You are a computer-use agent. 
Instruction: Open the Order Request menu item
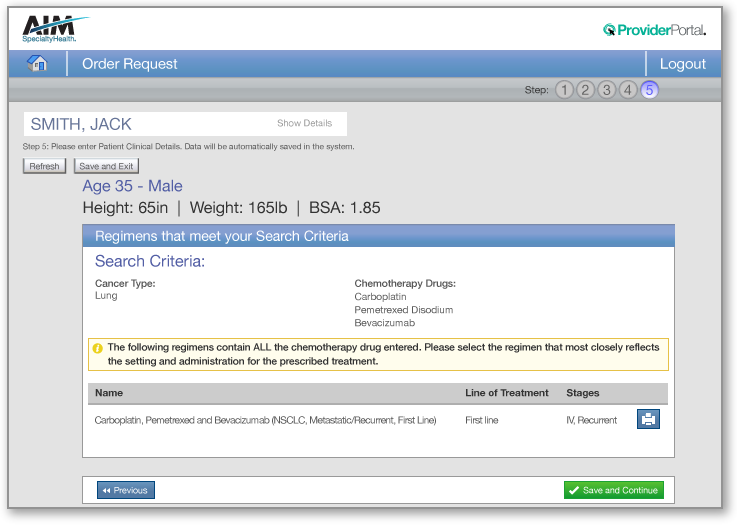[x=130, y=64]
